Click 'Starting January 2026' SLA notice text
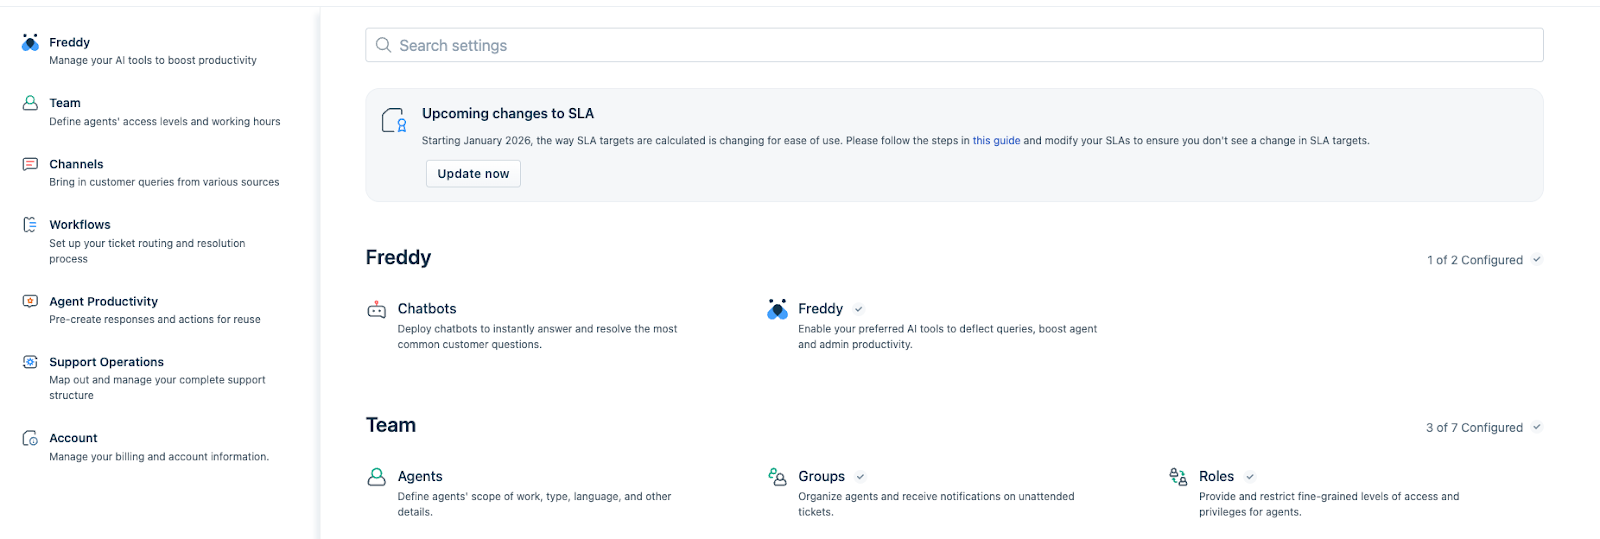1600x539 pixels. (895, 141)
